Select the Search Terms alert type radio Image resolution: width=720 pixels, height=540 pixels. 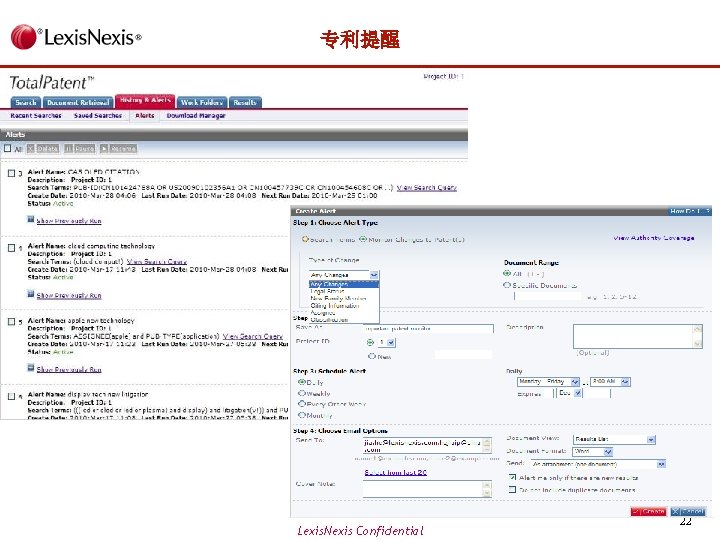305,239
